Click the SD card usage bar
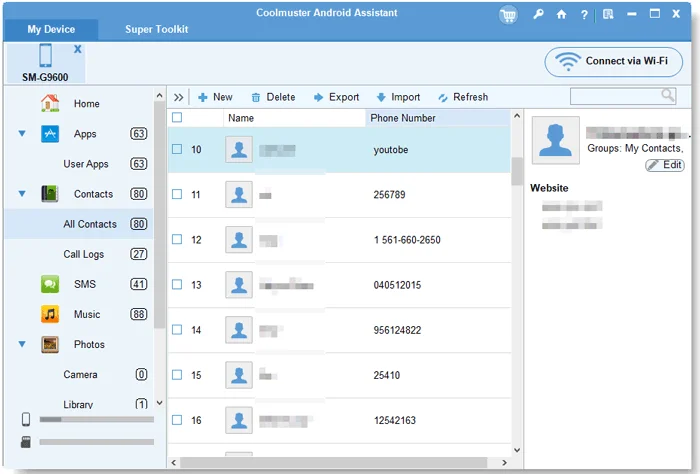Screen dimensions: 700x474 [96, 442]
